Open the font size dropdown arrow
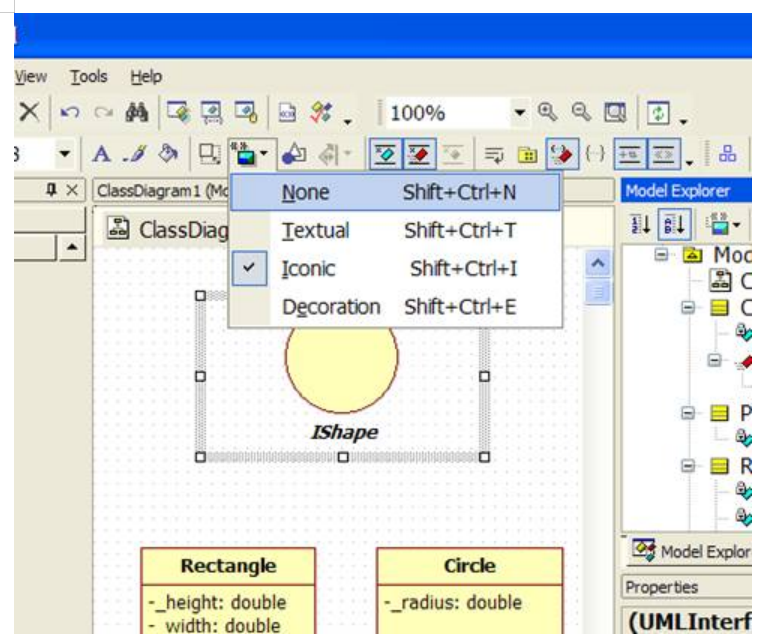772x642 pixels. click(64, 154)
